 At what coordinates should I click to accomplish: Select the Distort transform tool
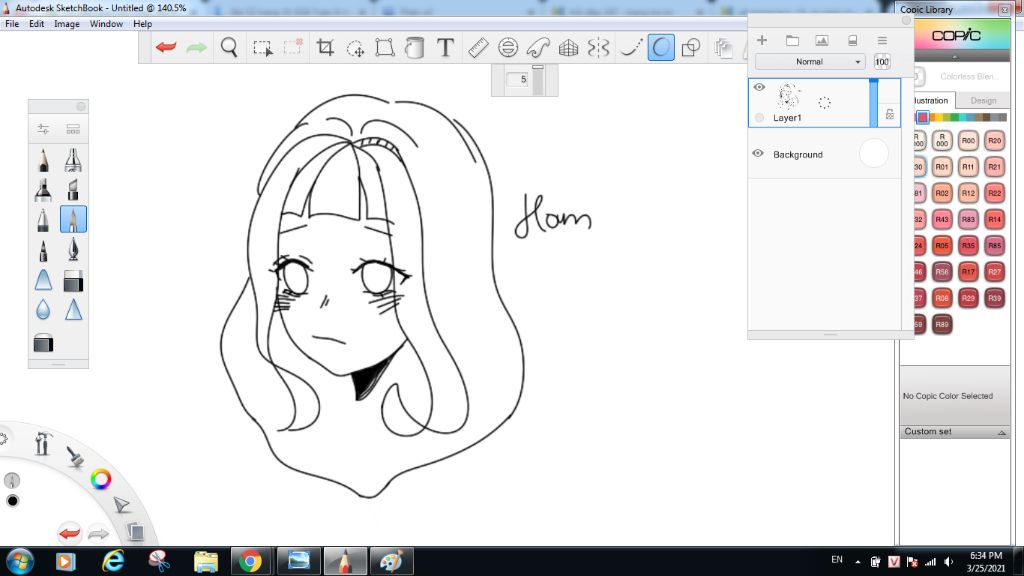(385, 47)
